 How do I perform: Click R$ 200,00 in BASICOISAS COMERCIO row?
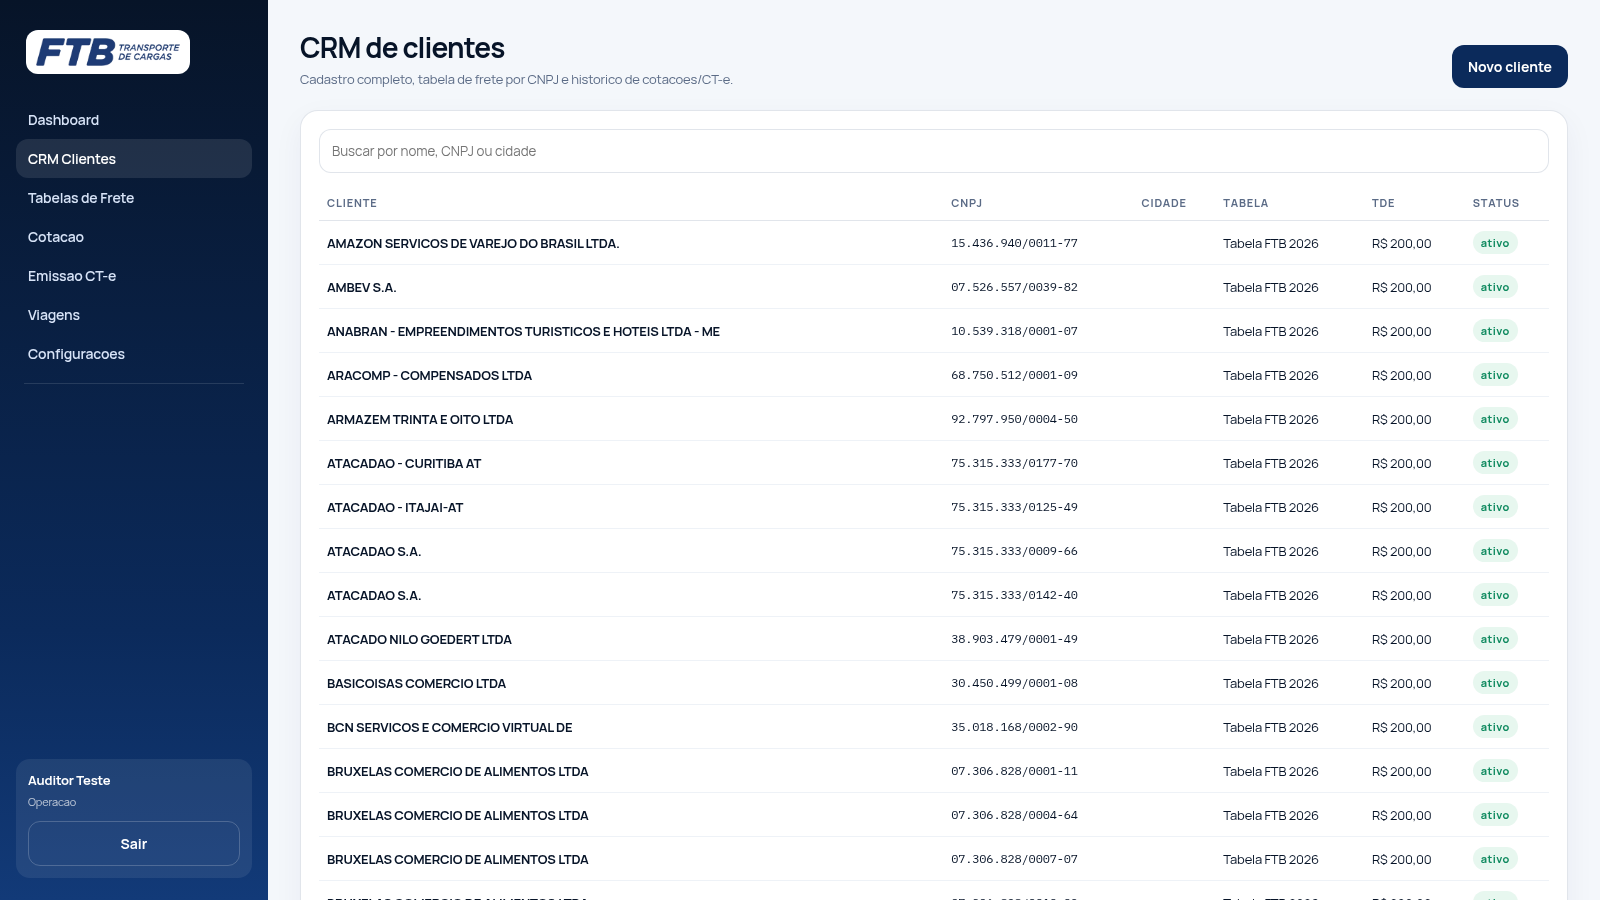click(1402, 683)
